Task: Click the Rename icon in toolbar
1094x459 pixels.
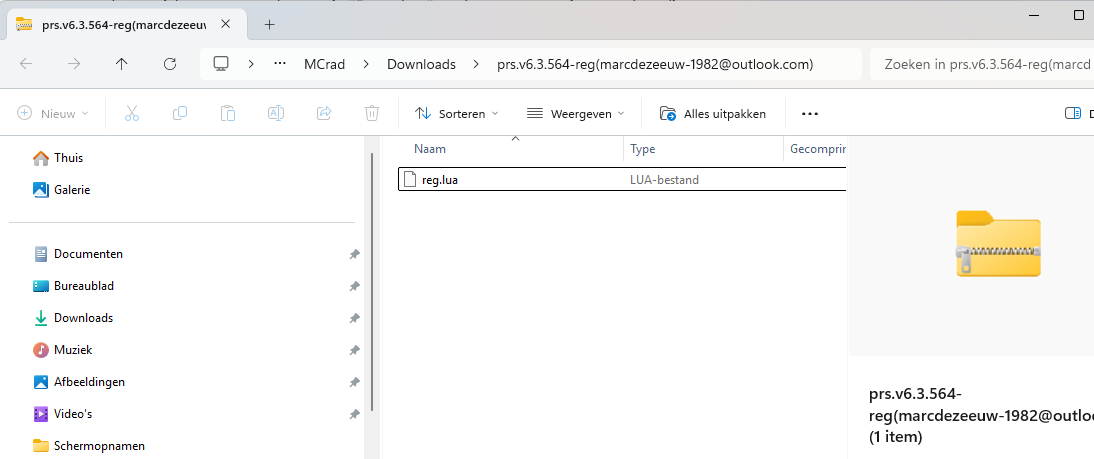Action: click(276, 114)
